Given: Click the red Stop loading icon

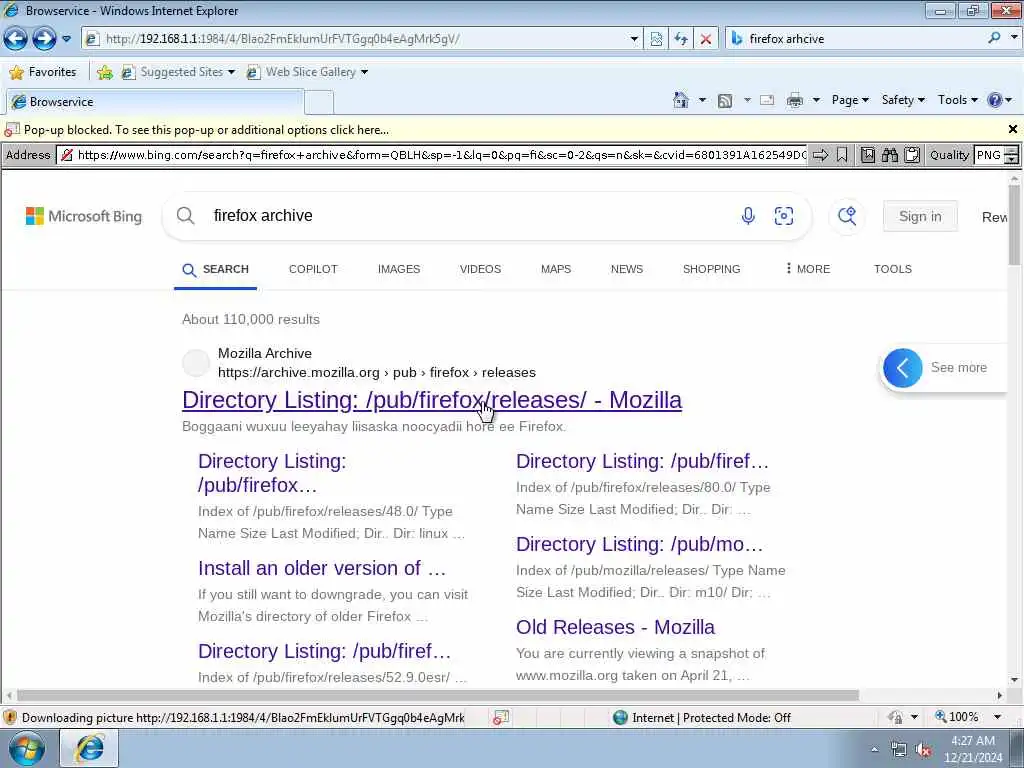Looking at the screenshot, I should point(705,39).
